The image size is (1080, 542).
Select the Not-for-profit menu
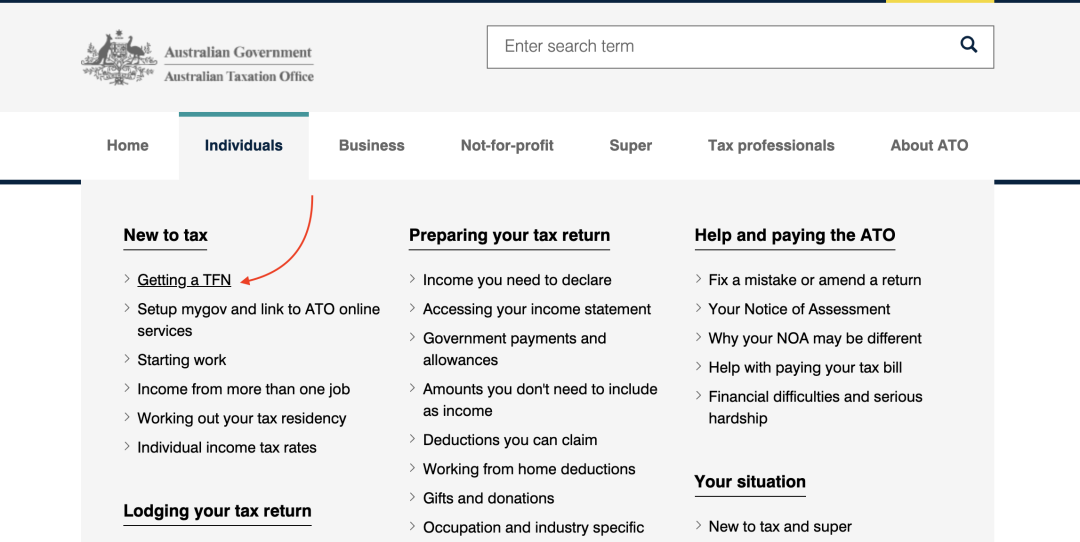[x=507, y=145]
